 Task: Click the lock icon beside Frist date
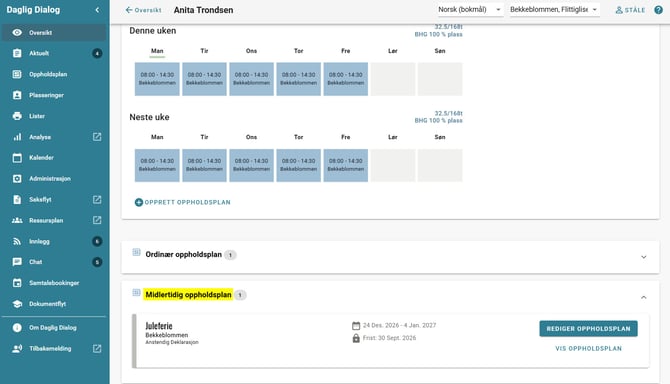pos(356,338)
